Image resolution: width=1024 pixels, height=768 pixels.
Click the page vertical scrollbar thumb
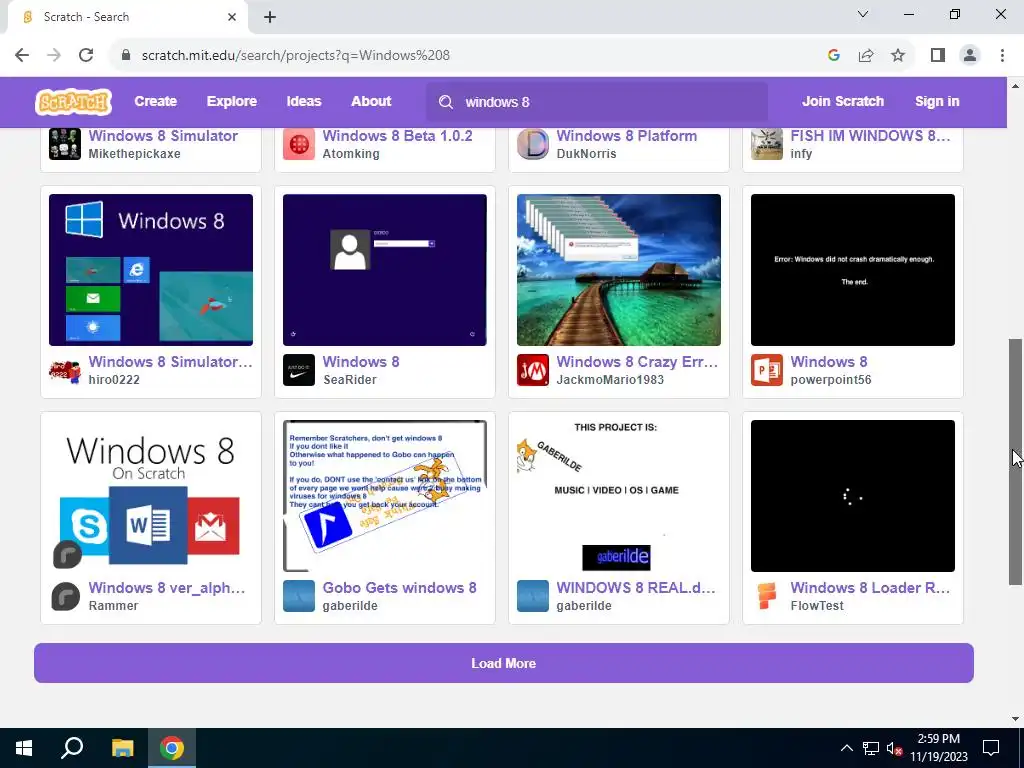(1015, 462)
